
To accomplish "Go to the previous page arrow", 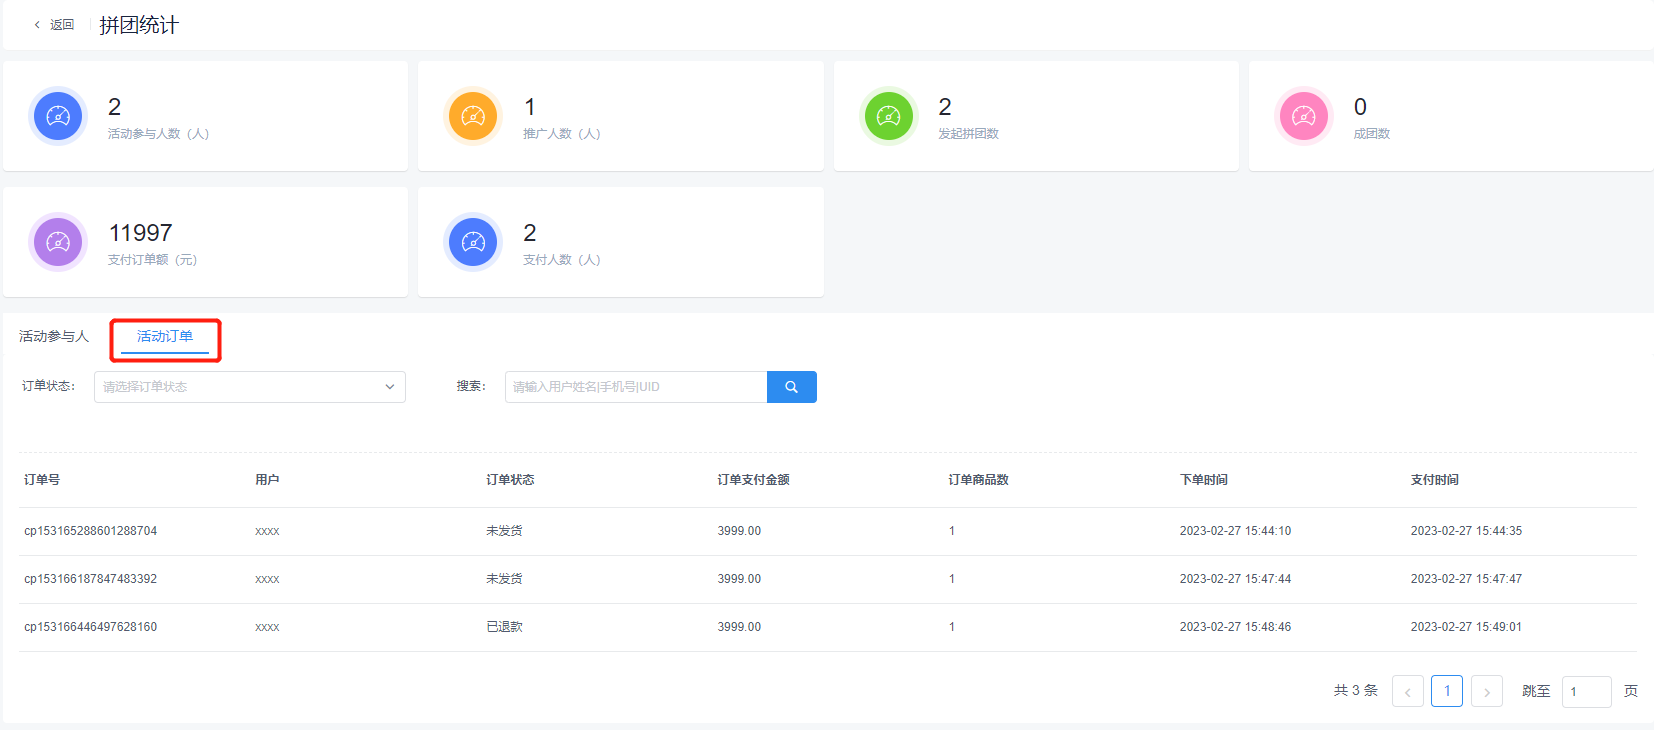I will pyautogui.click(x=1407, y=692).
